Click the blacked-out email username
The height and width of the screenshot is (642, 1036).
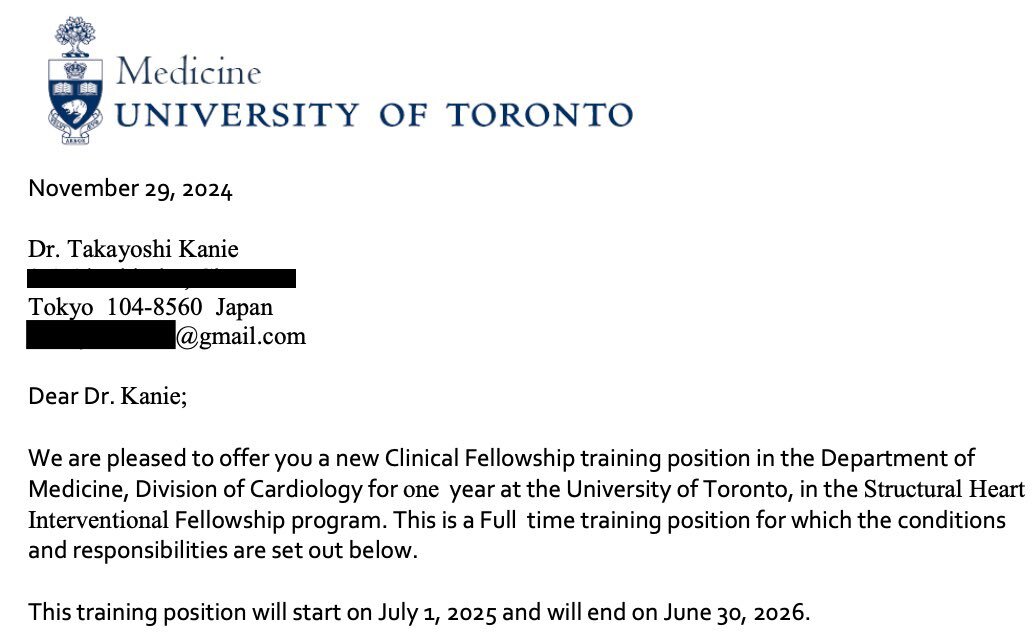click(101, 335)
